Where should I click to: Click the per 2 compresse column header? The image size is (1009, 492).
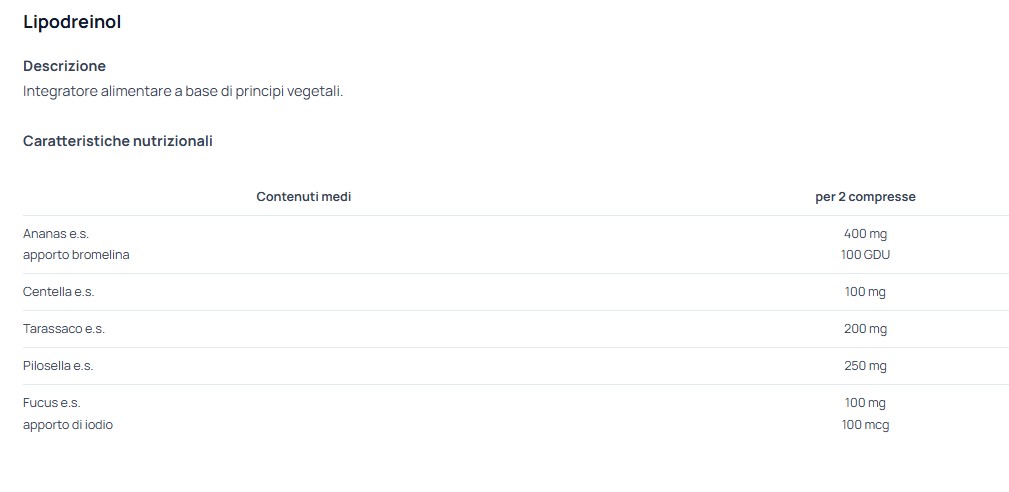pos(866,197)
